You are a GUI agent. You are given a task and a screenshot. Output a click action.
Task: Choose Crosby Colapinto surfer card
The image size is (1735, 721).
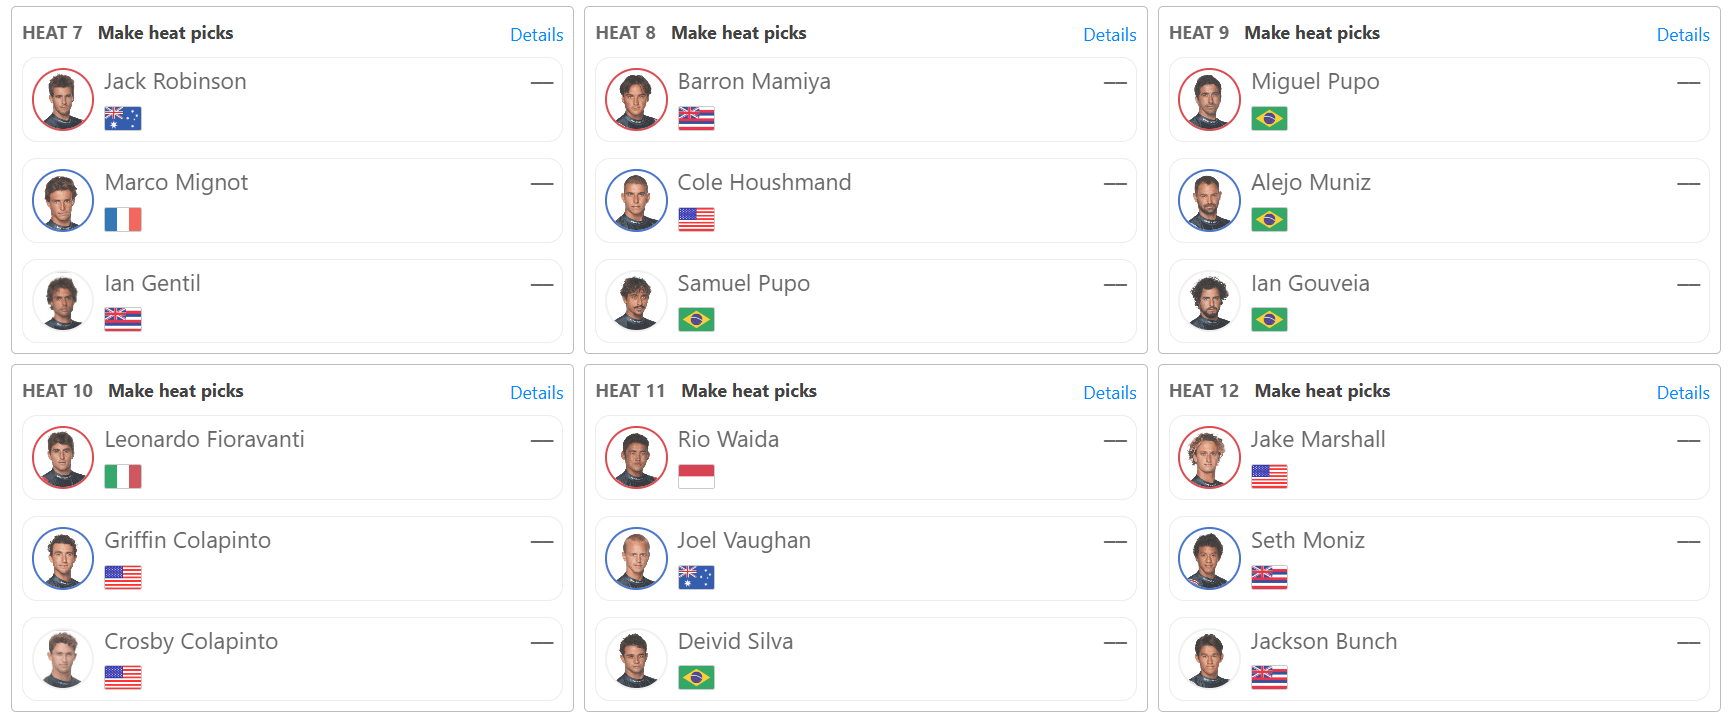292,659
